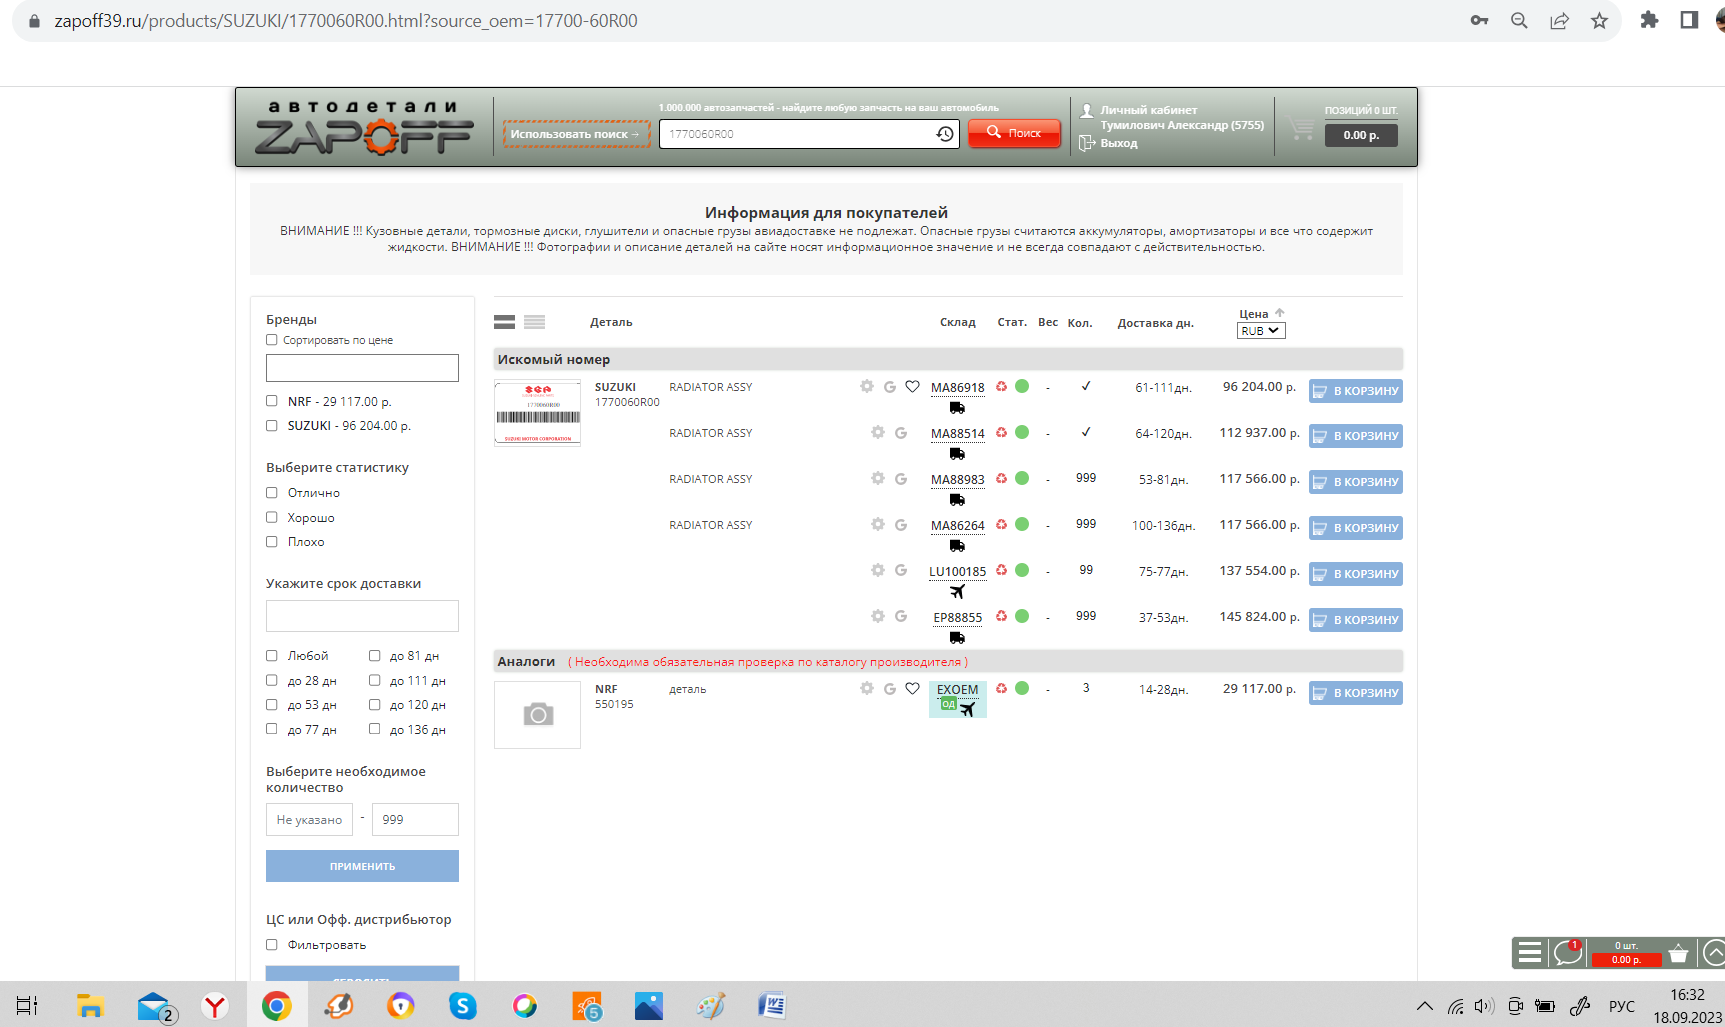Open the RUB currency dropdown
The height and width of the screenshot is (1027, 1725).
pos(1261,331)
